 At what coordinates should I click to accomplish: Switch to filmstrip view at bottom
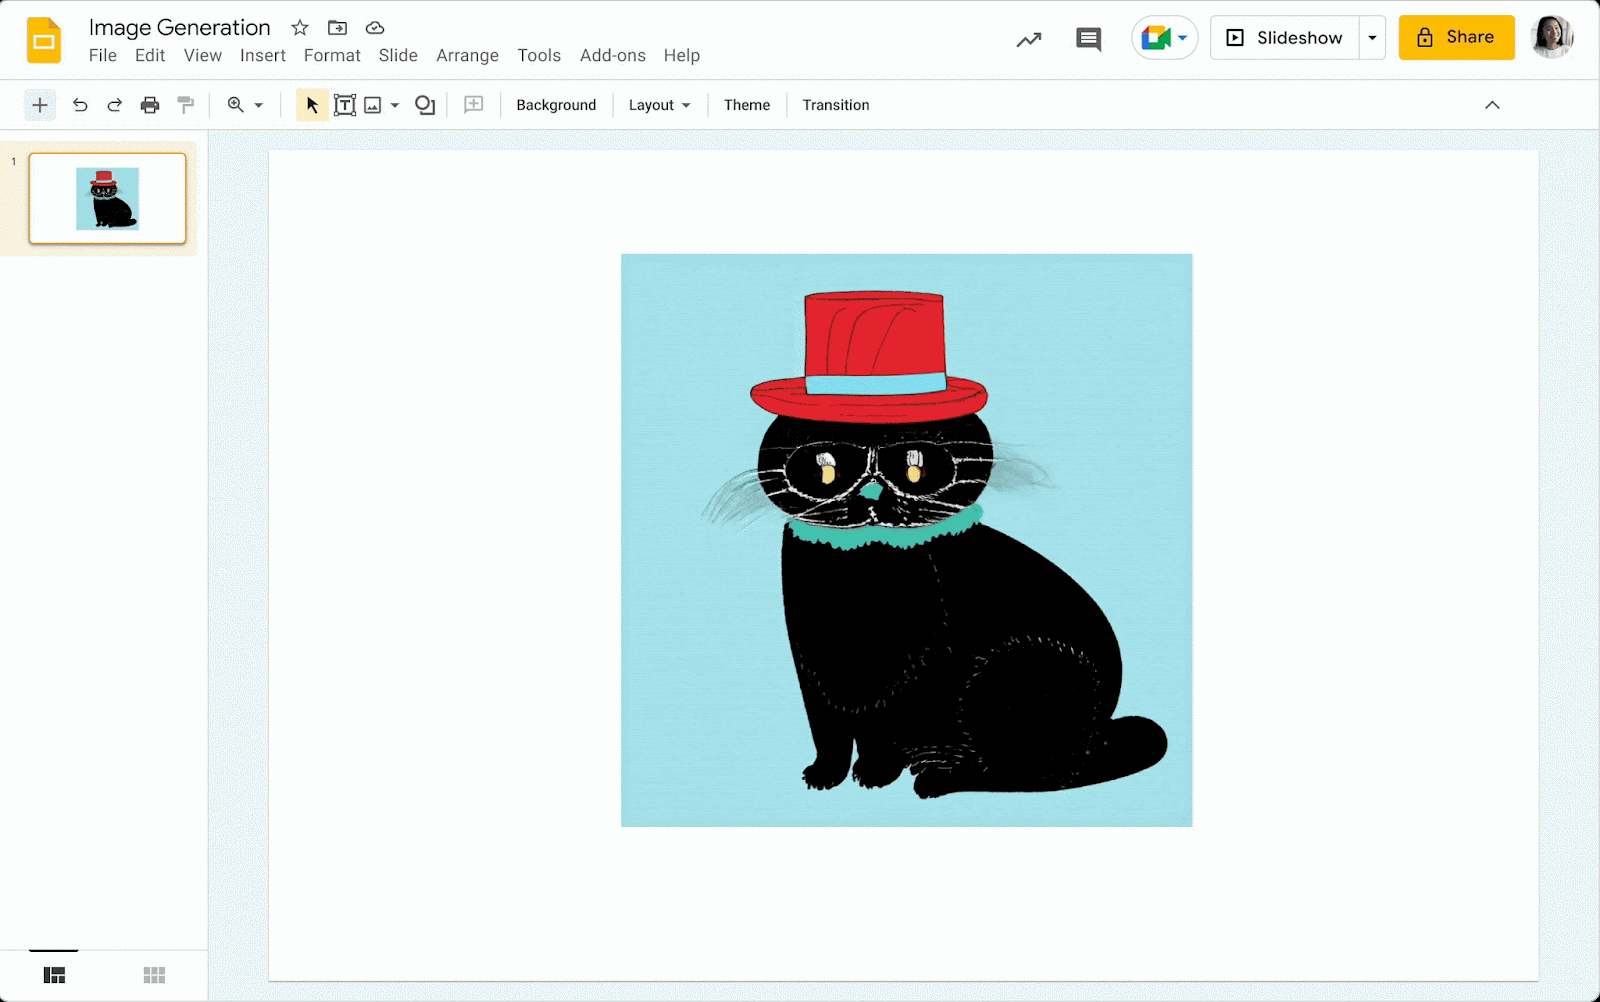coord(55,974)
